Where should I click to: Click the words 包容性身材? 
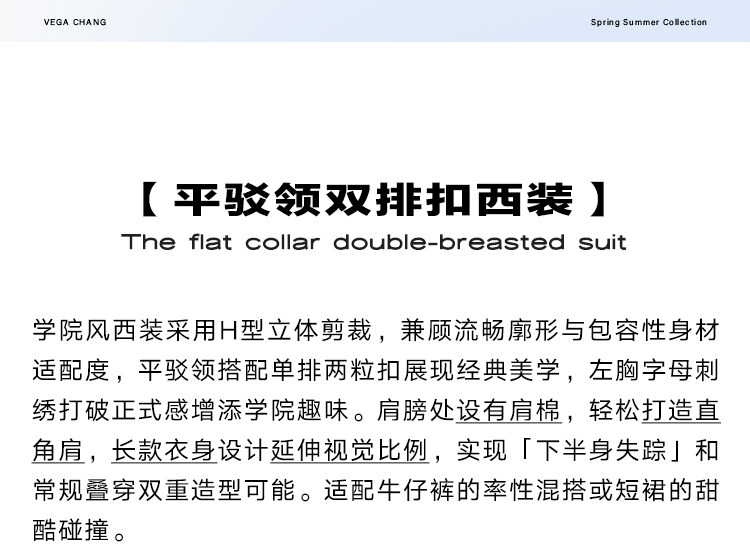point(653,331)
